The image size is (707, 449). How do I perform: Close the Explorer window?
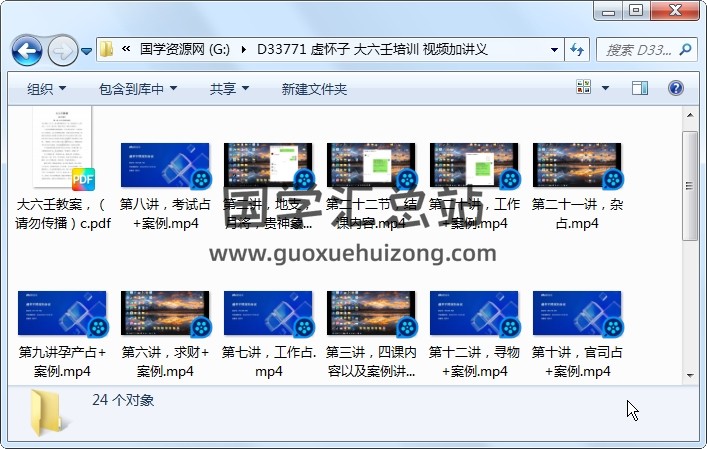[x=675, y=11]
